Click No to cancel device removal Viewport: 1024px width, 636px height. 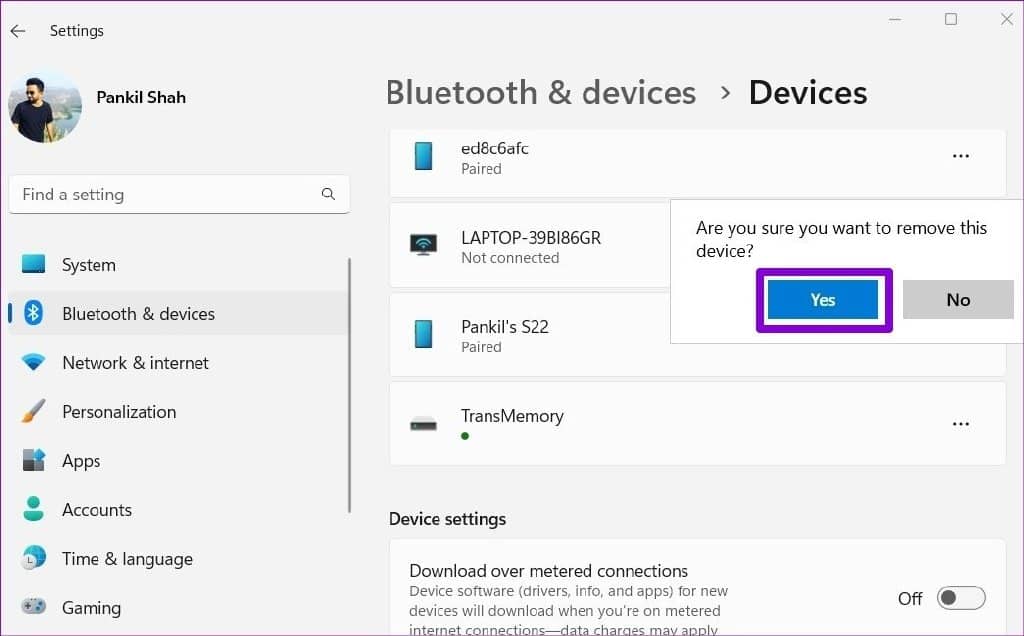tap(957, 300)
